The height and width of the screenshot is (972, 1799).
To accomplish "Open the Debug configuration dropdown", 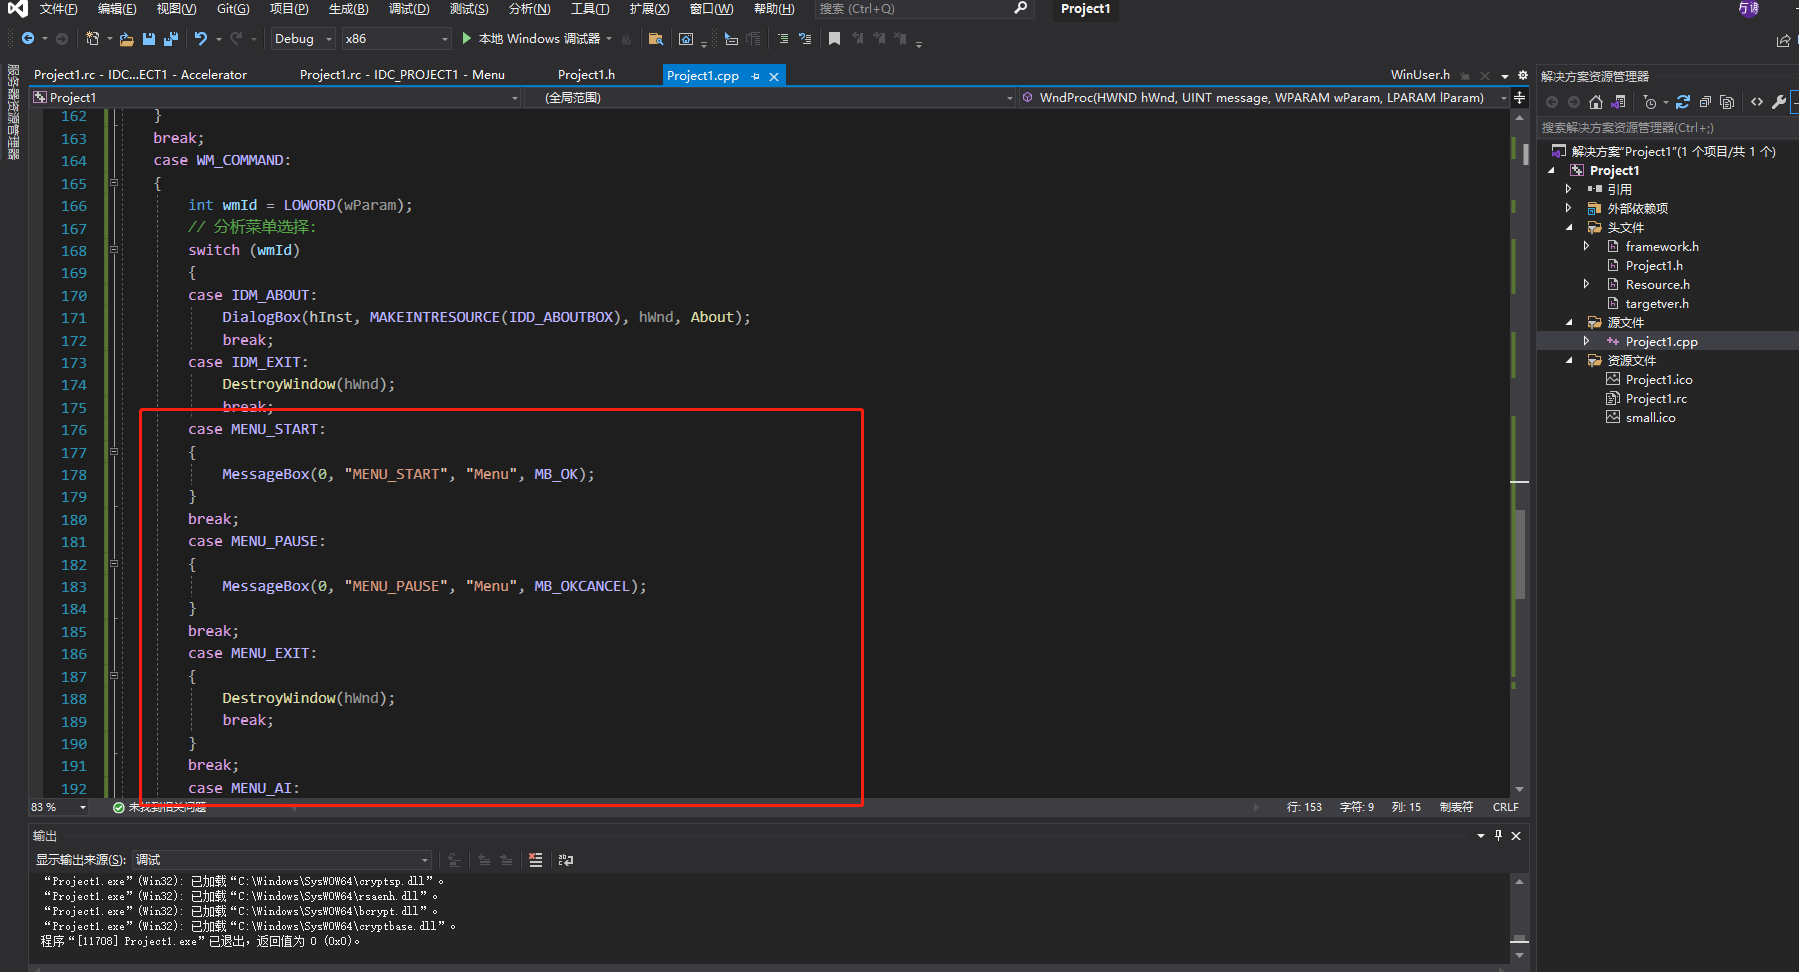I will 303,39.
